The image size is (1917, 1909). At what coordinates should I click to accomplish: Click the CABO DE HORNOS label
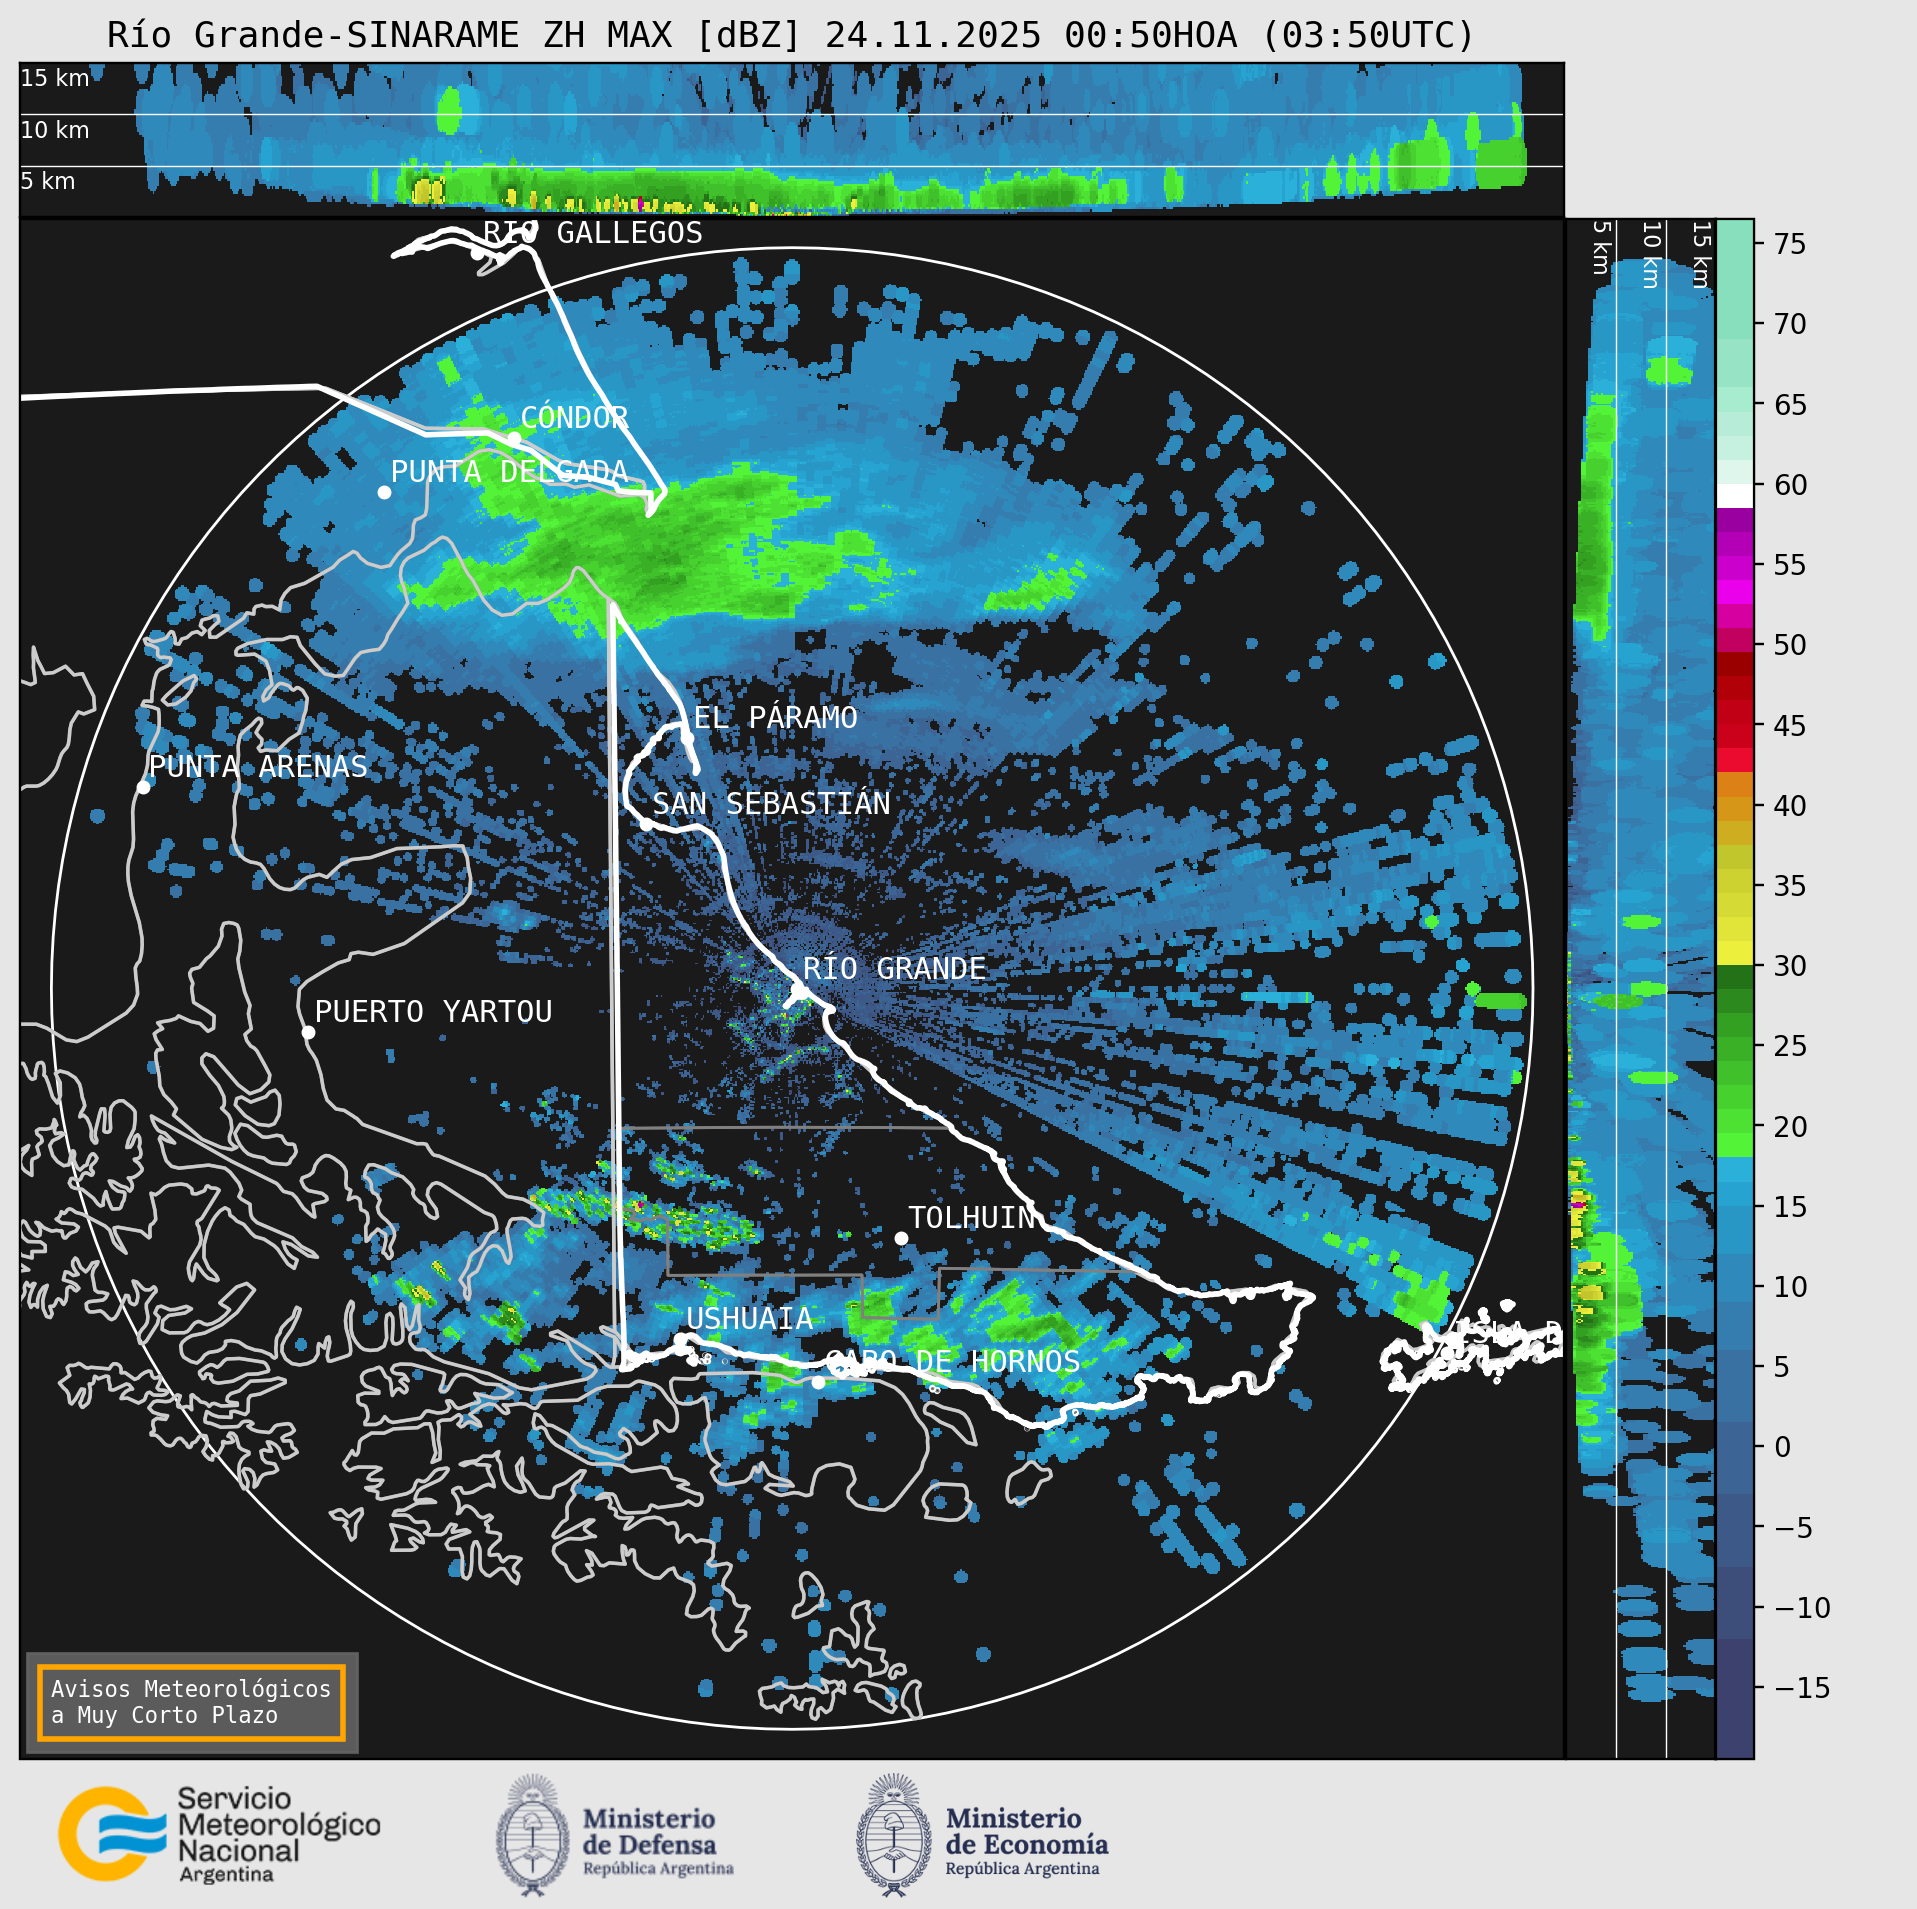tap(952, 1361)
